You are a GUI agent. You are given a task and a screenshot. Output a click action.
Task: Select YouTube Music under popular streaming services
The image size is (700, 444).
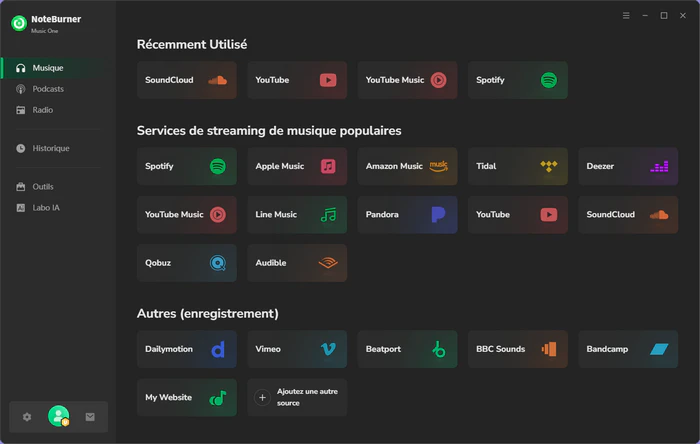pos(187,215)
